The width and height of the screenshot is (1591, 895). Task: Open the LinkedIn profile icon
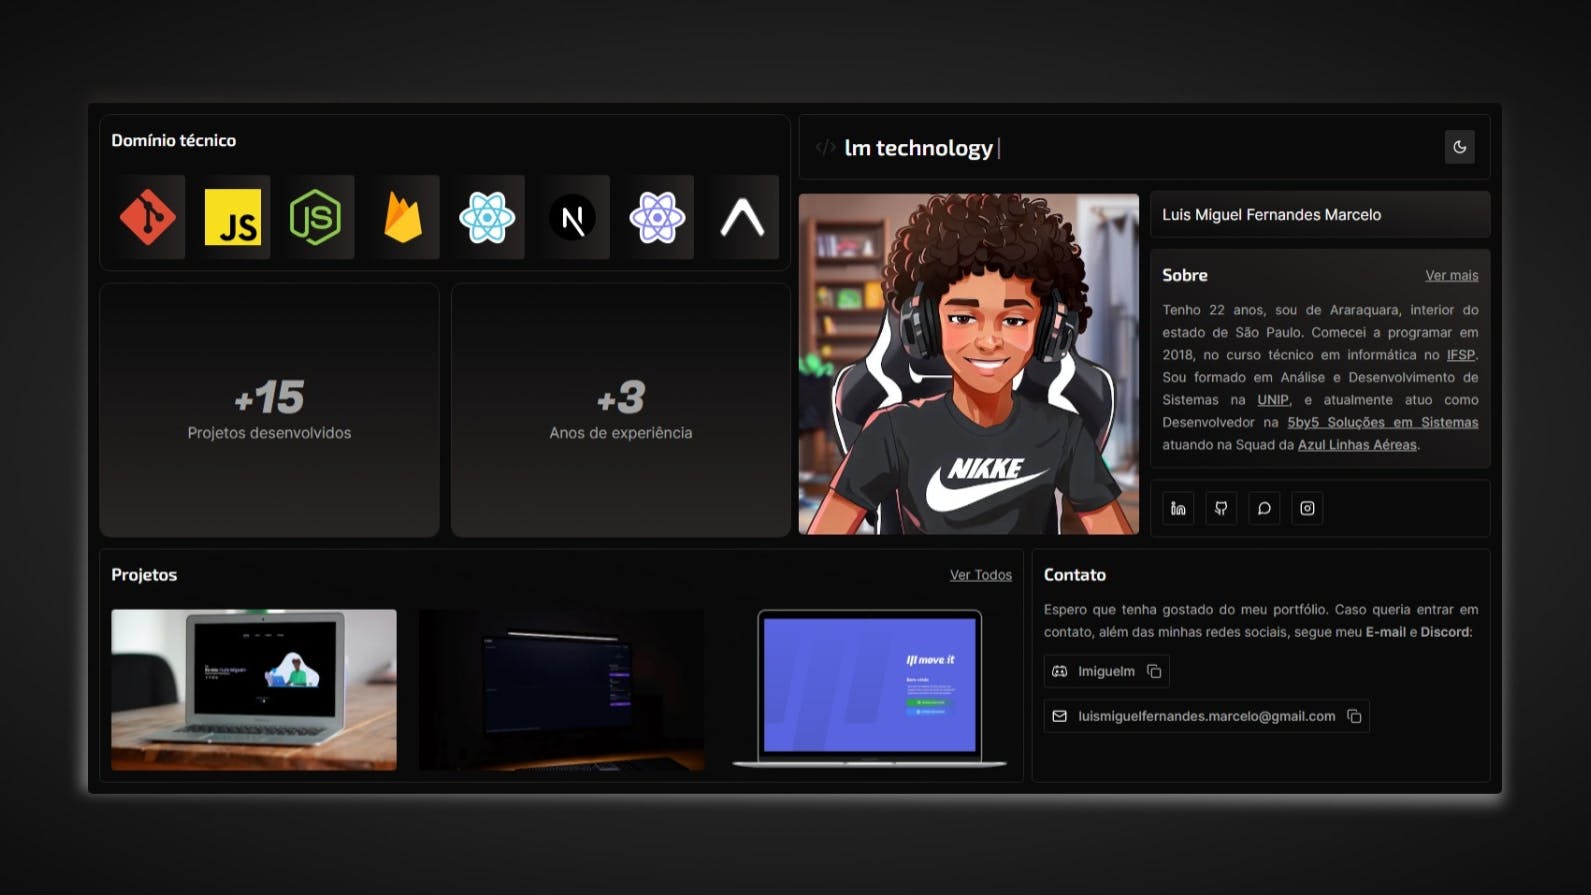pyautogui.click(x=1178, y=509)
